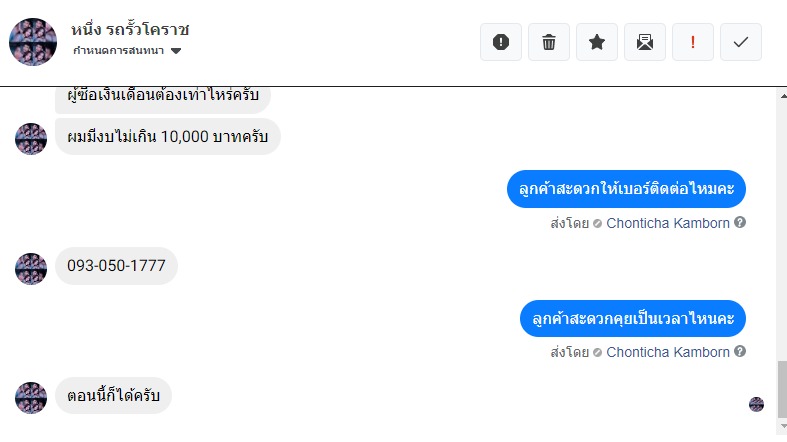
Task: Click the header profile picture
Action: [x=33, y=42]
